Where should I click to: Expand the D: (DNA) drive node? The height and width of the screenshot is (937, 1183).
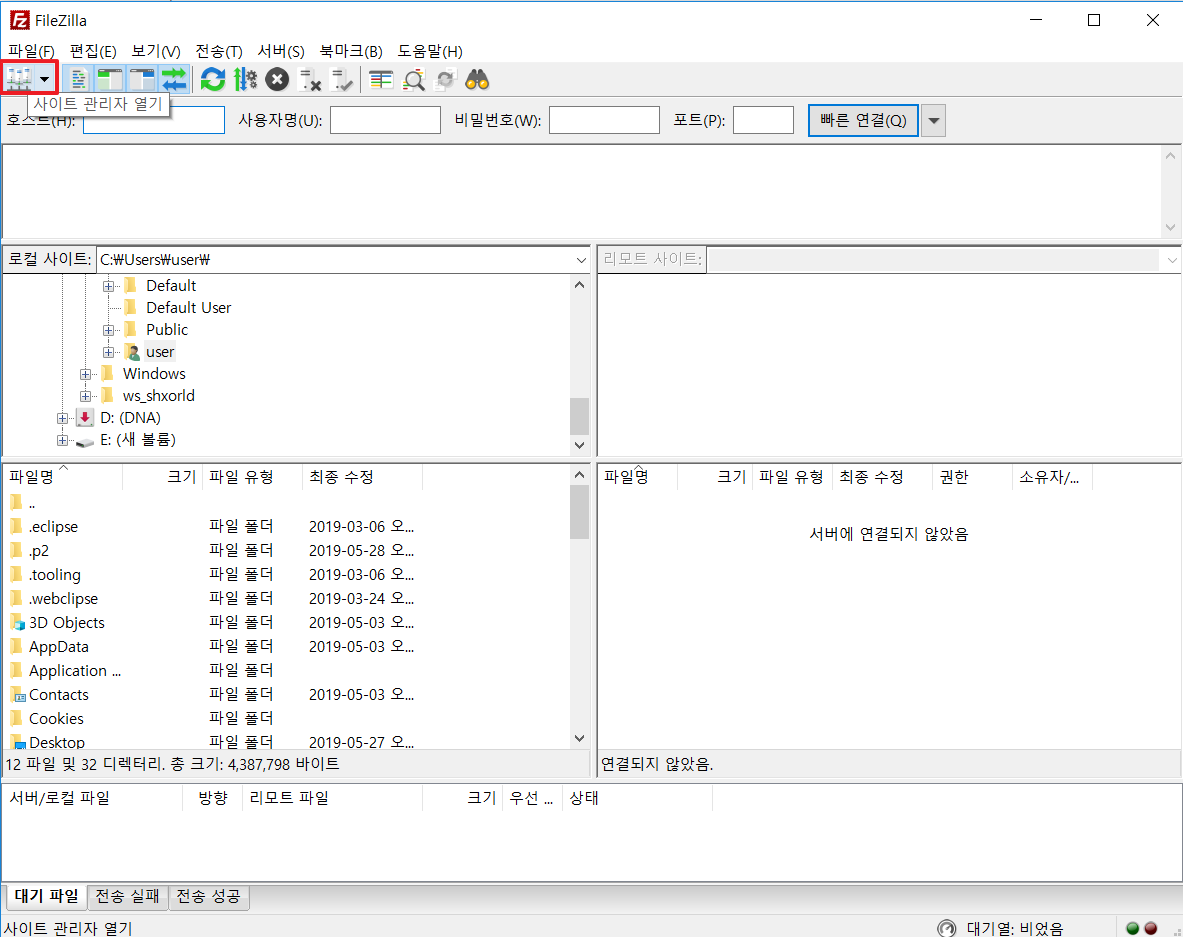pyautogui.click(x=63, y=418)
